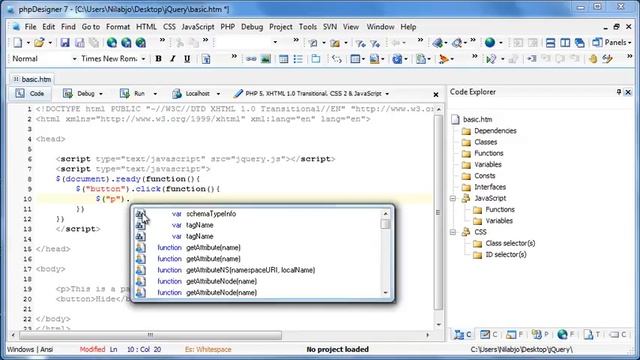This screenshot has height=360, width=640.
Task: Click the blue globe icon in the top toolbar
Action: [490, 42]
